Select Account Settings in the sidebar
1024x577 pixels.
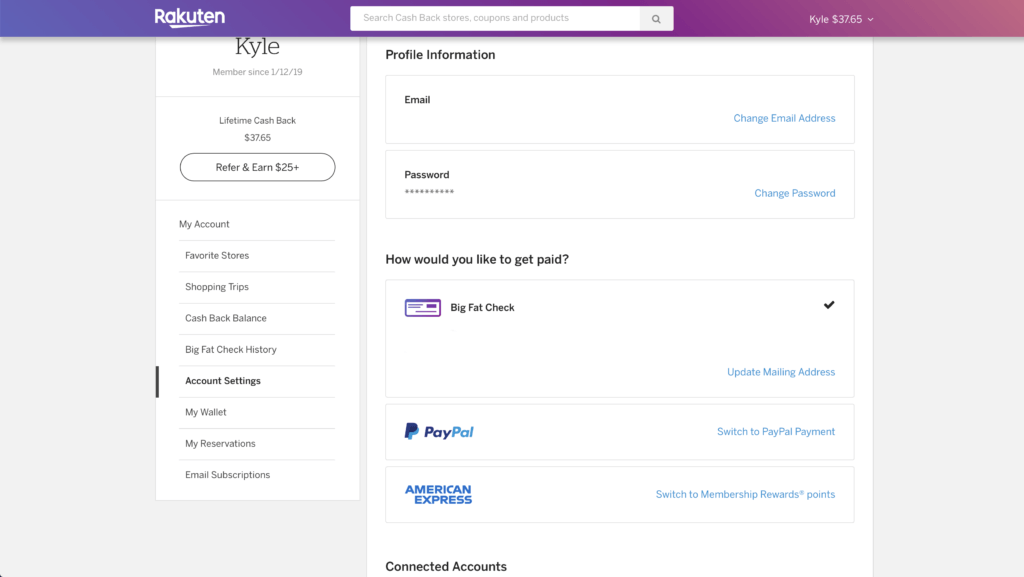[223, 381]
